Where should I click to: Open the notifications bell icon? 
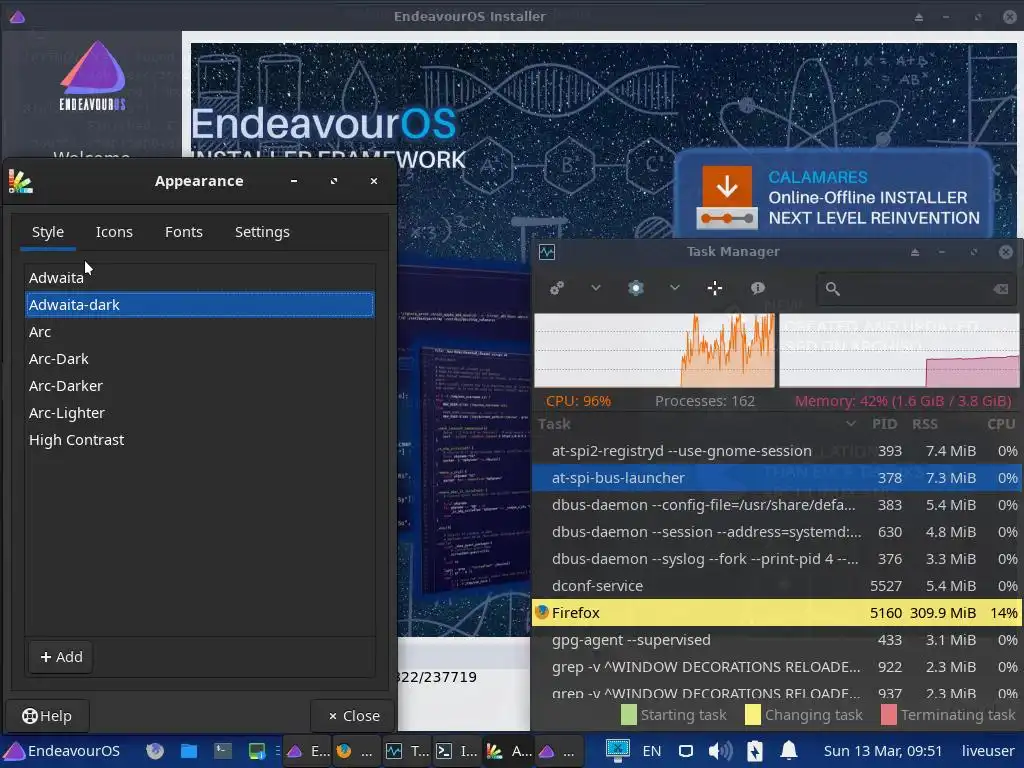coord(789,751)
